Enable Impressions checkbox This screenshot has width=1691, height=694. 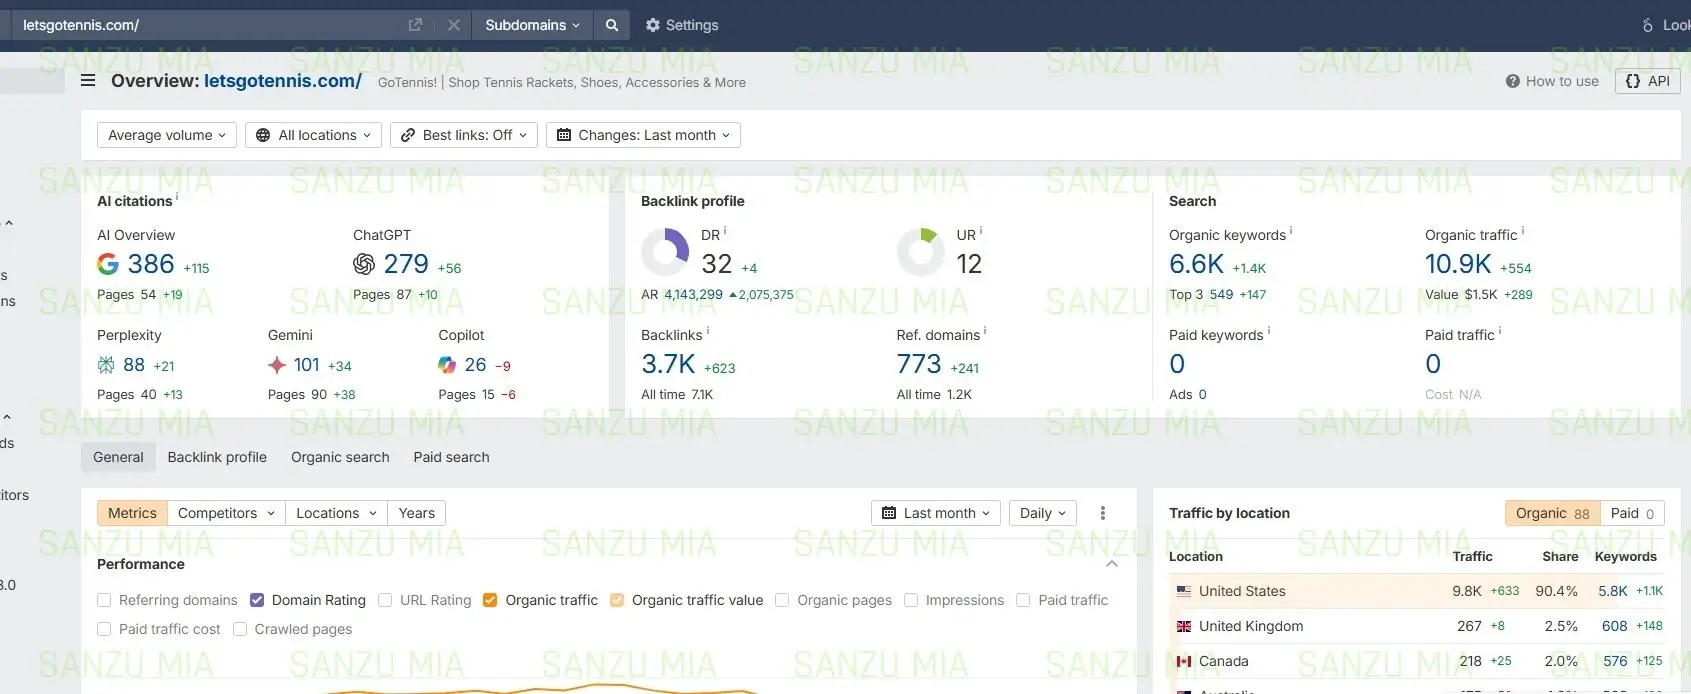tap(911, 600)
